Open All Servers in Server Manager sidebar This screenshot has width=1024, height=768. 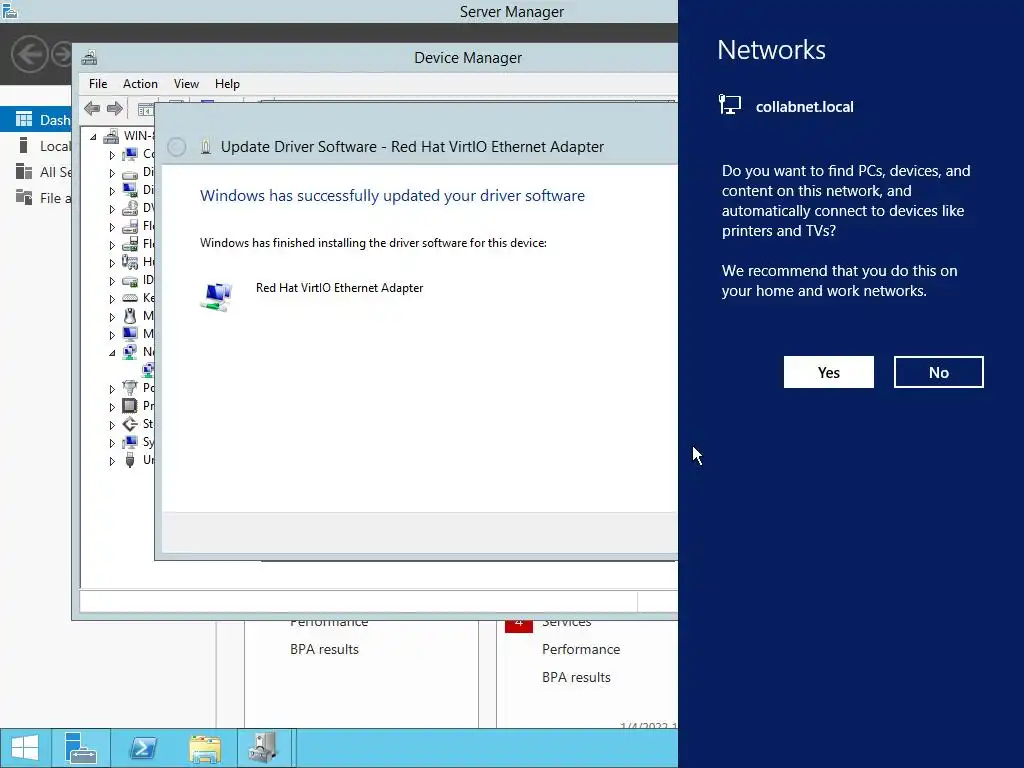coord(36,172)
